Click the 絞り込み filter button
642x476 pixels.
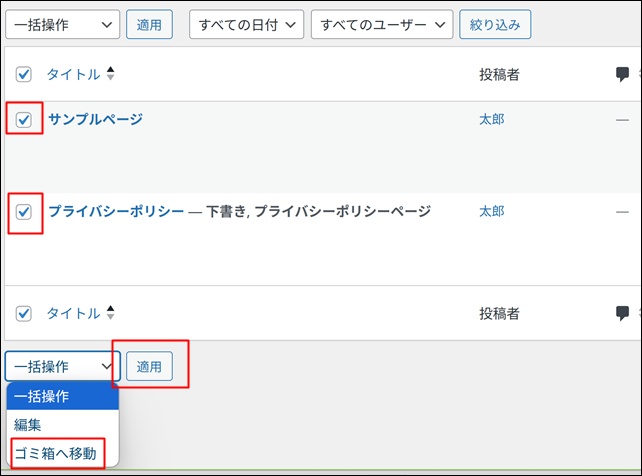(x=495, y=25)
